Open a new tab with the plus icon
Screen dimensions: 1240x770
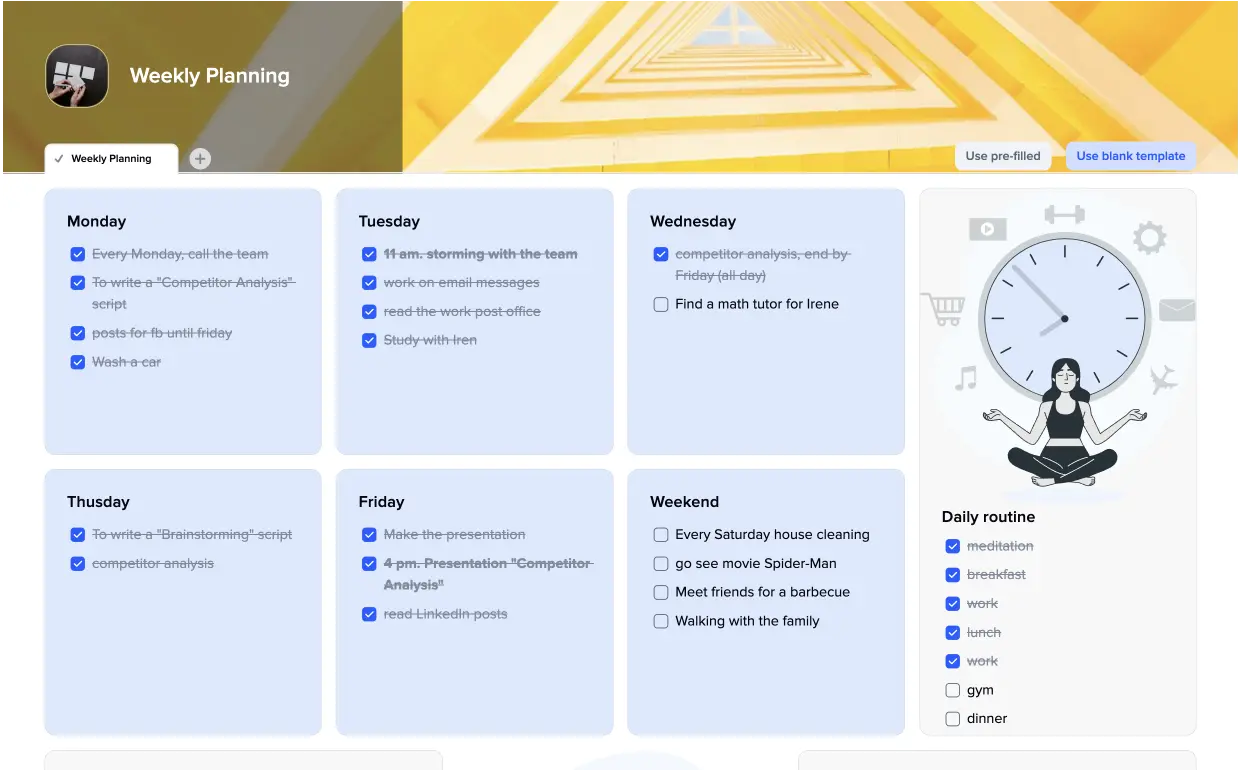point(199,158)
